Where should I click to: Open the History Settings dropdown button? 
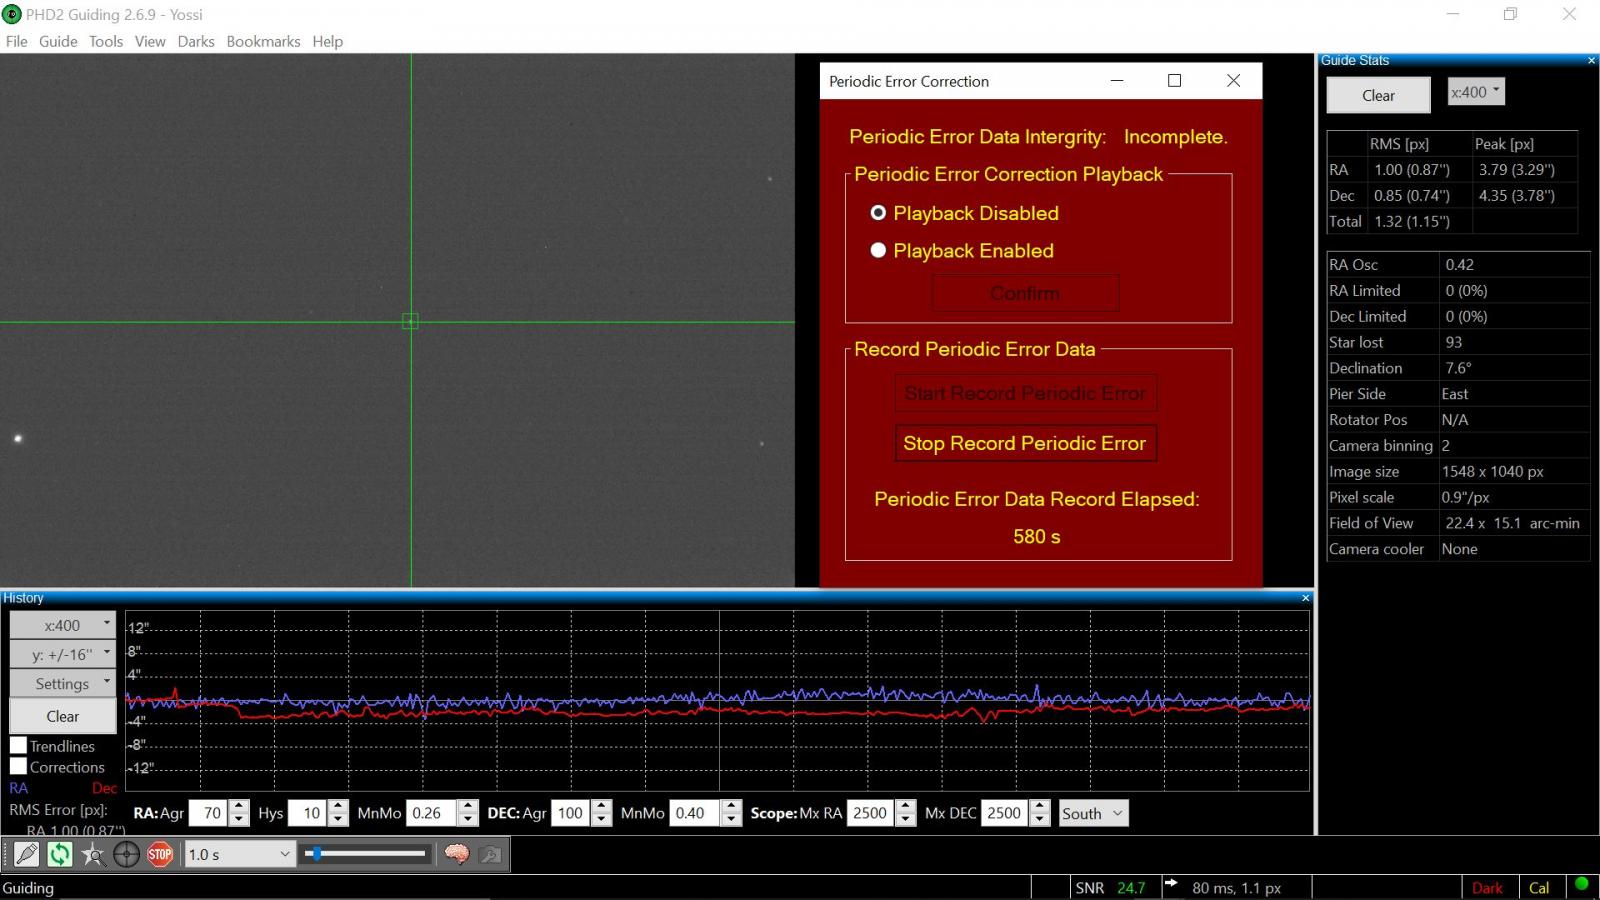pyautogui.click(x=62, y=683)
